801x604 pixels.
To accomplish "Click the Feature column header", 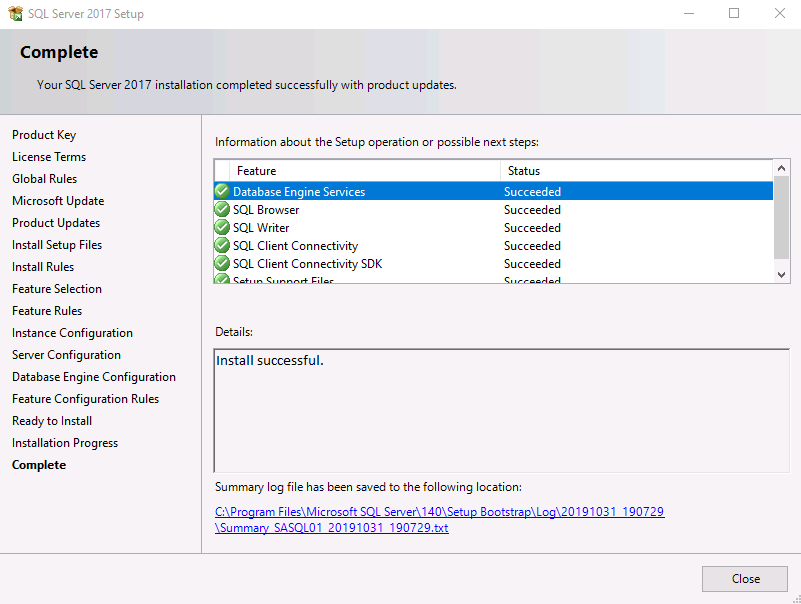I will [x=365, y=171].
